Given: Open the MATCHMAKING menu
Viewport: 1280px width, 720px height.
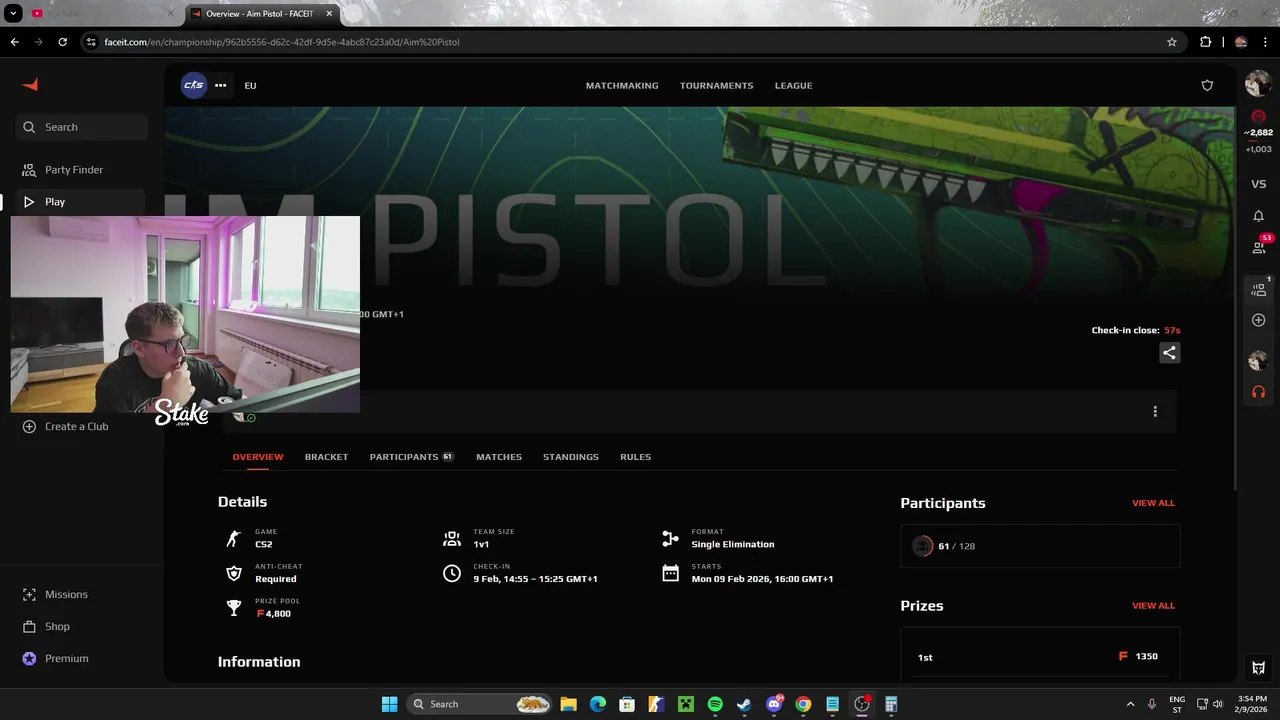Looking at the screenshot, I should pyautogui.click(x=622, y=85).
